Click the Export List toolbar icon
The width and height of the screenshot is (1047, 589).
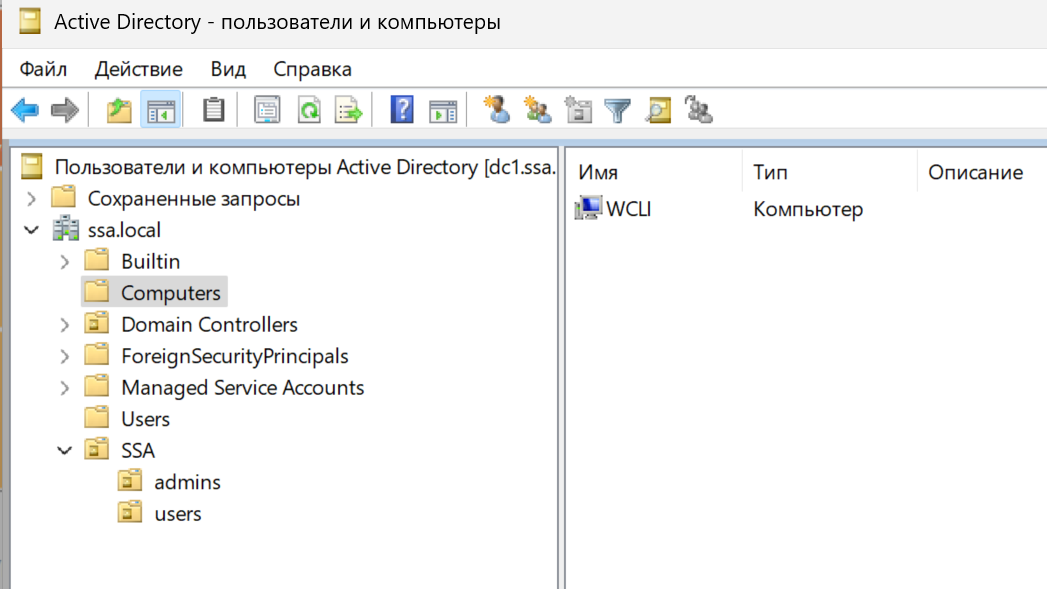[x=348, y=110]
